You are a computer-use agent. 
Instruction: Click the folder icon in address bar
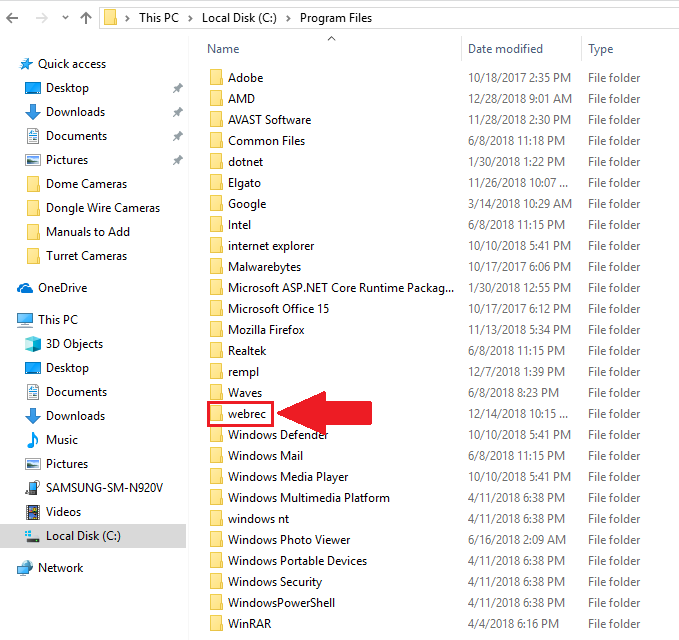point(110,18)
